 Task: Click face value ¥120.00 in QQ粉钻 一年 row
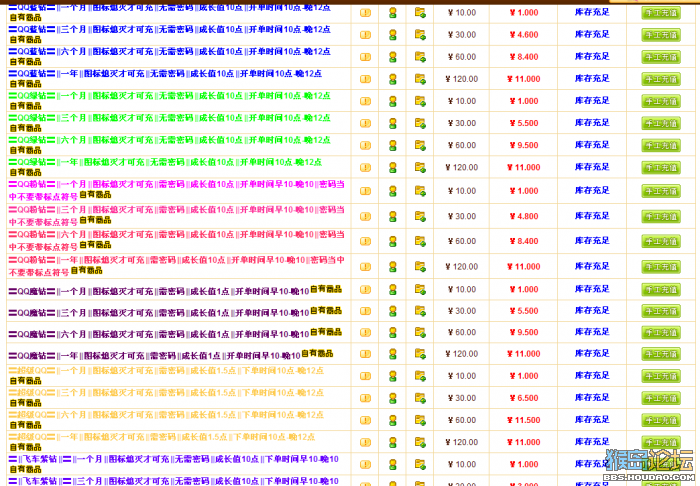[462, 267]
